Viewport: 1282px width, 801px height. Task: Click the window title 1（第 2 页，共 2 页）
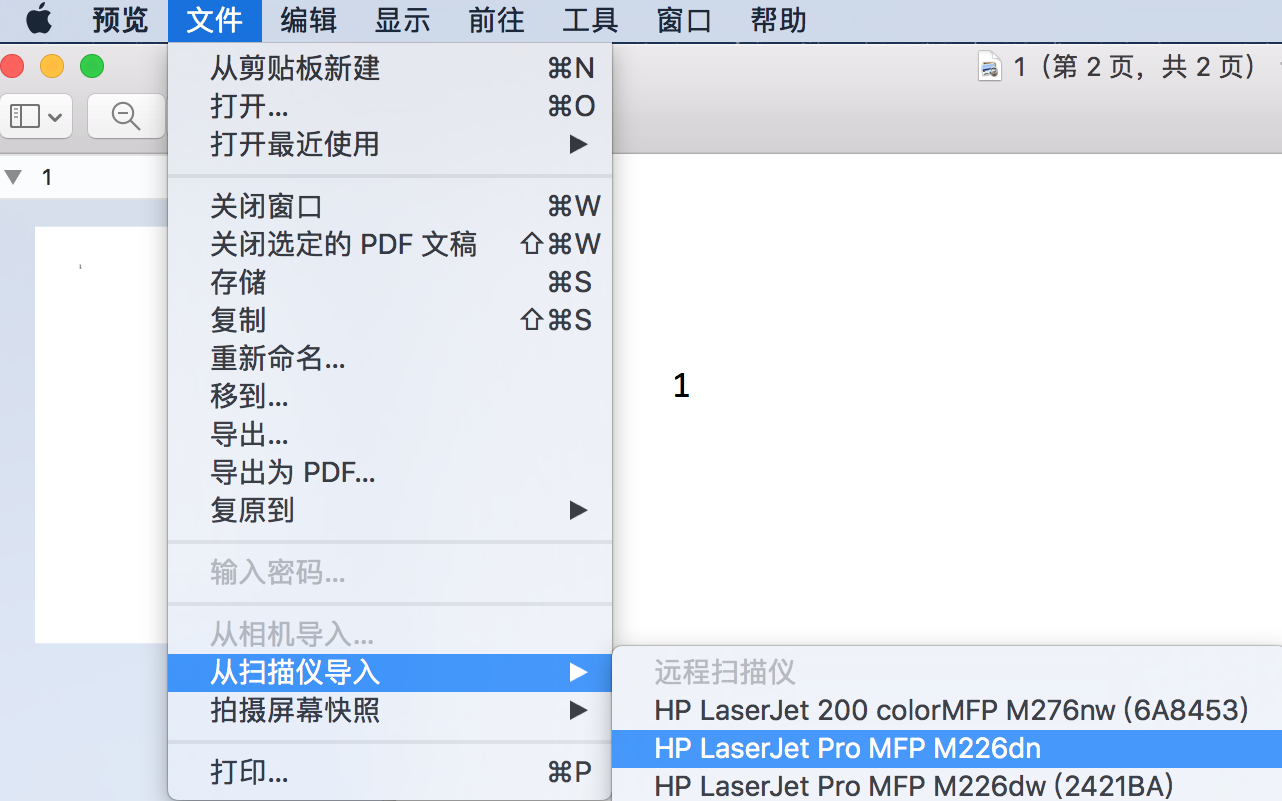pyautogui.click(x=1135, y=67)
